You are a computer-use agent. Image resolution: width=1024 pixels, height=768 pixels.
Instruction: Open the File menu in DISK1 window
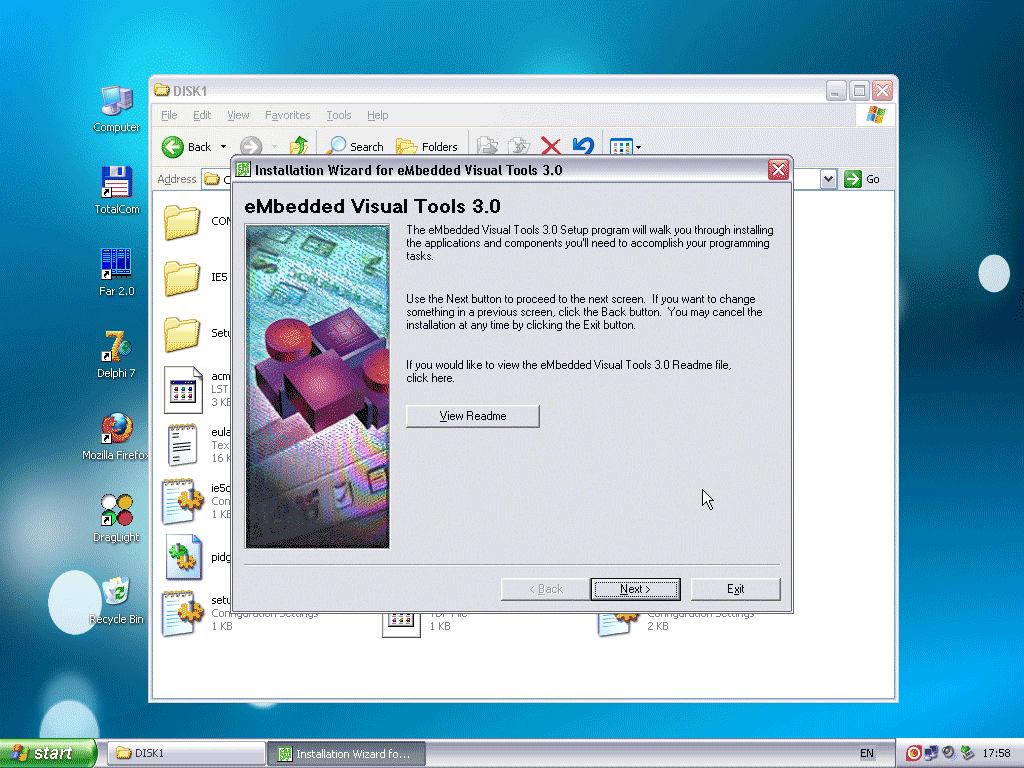coord(169,115)
